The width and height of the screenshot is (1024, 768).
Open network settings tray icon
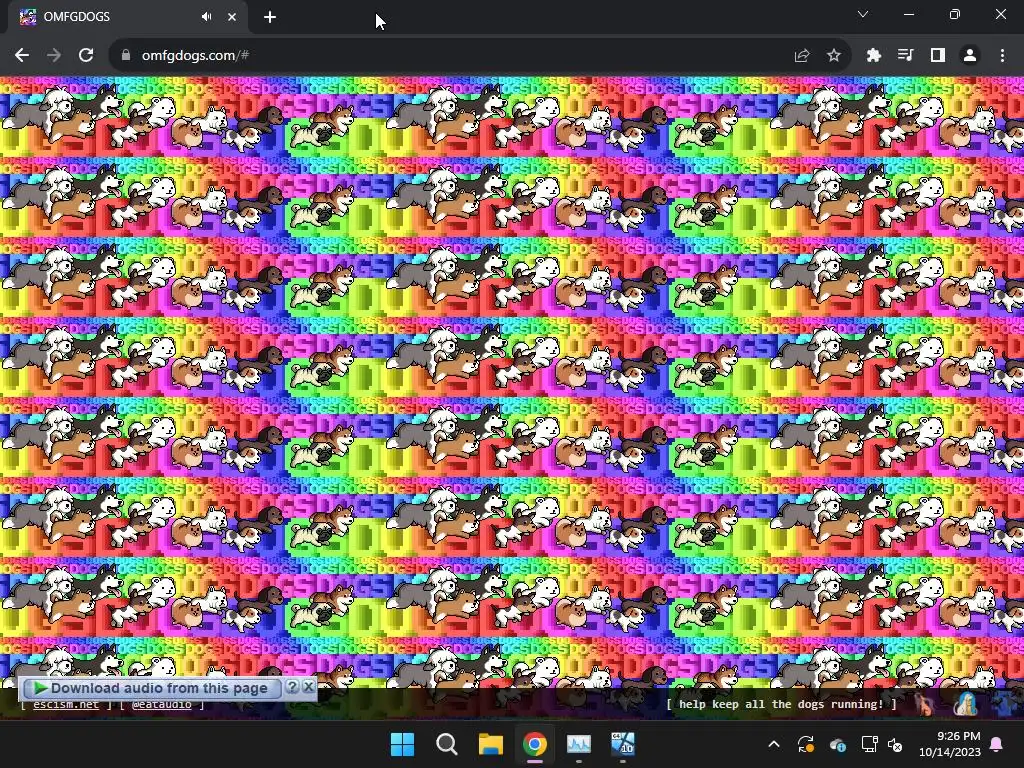coord(869,744)
